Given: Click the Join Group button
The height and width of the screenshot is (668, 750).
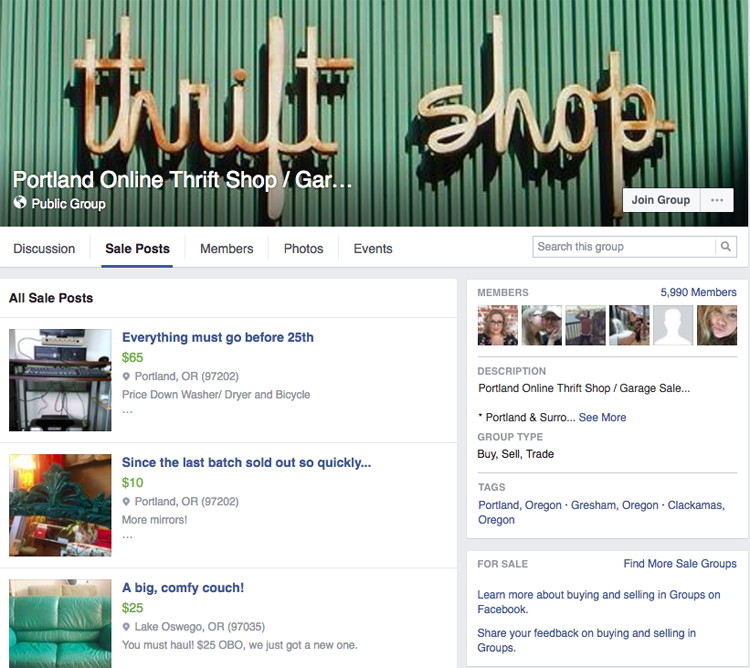Looking at the screenshot, I should [x=661, y=200].
